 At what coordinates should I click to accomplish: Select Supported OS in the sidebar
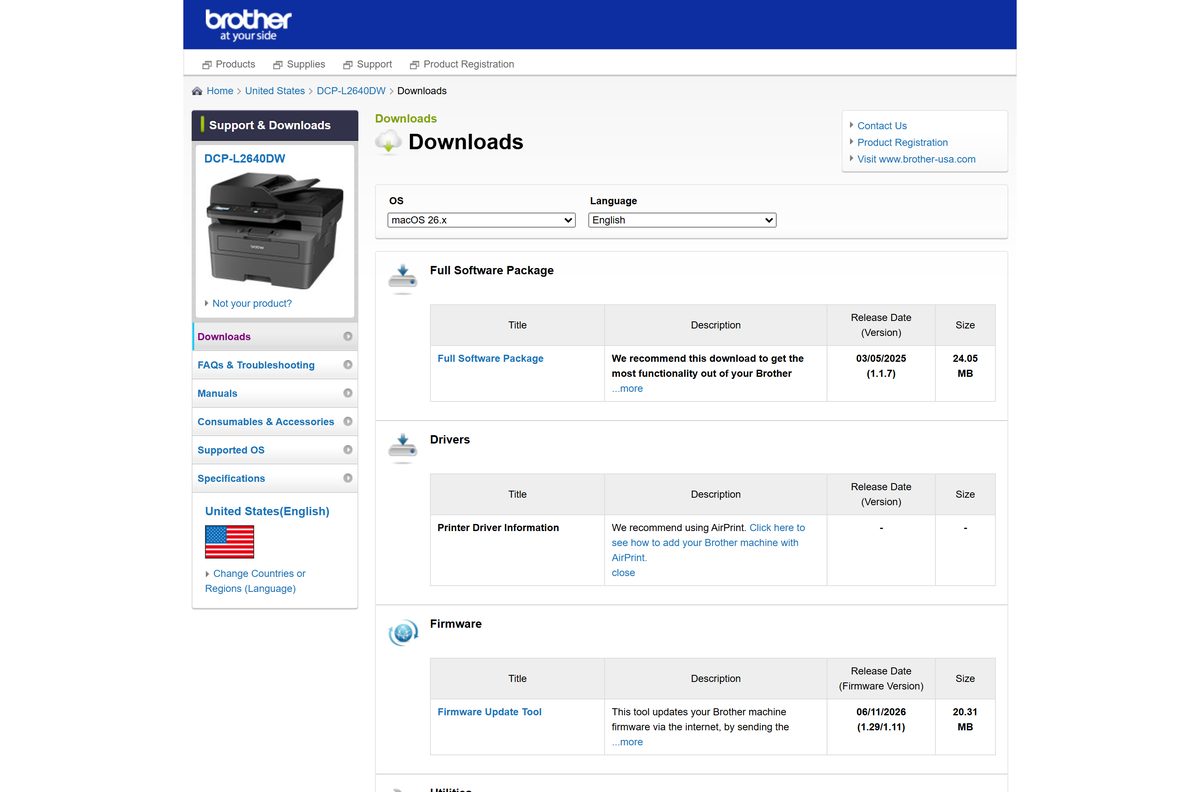click(275, 450)
